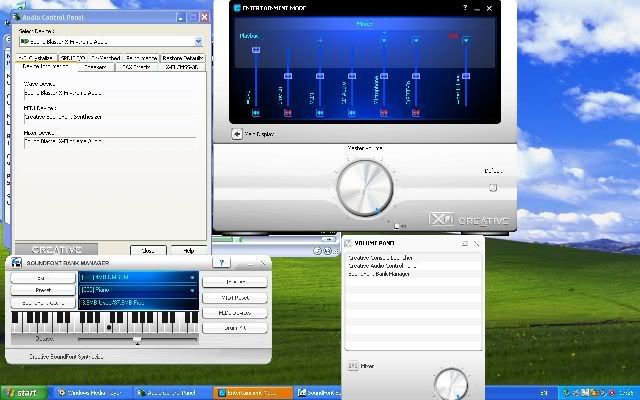The height and width of the screenshot is (400, 640).
Task: Open dropdown arrow above the Microphone slider
Action: pos(384,40)
